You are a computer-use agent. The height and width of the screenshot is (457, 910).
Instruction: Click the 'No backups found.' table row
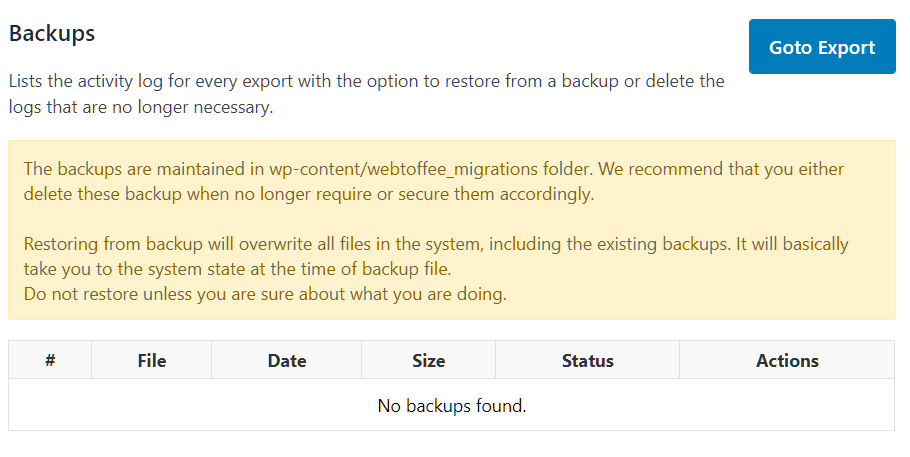452,405
